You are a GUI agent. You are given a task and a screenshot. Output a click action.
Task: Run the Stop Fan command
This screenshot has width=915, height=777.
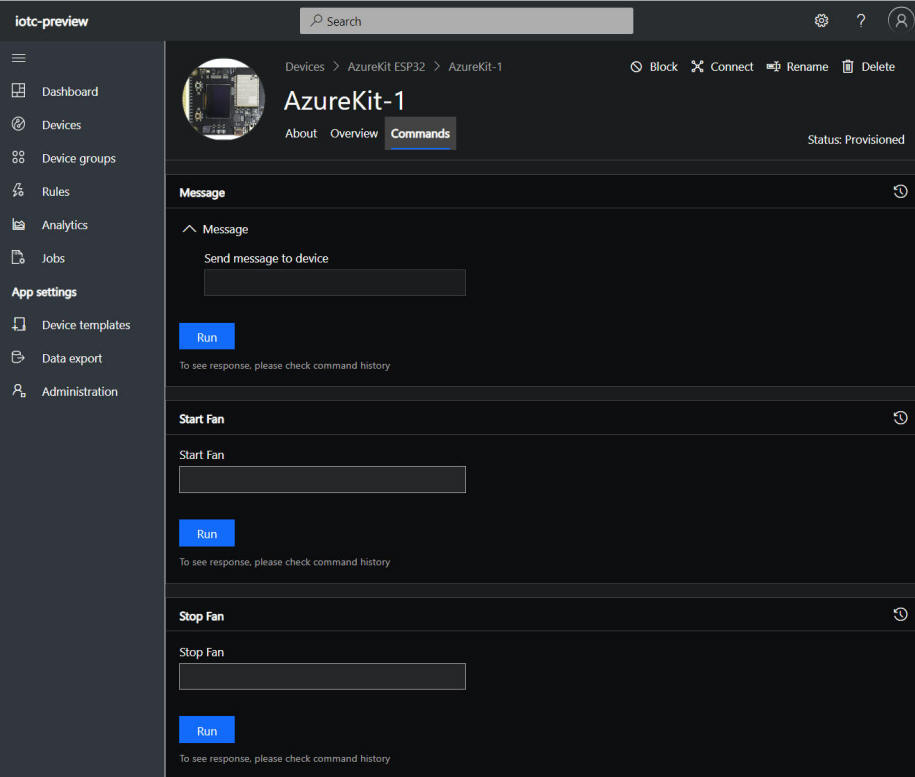pyautogui.click(x=207, y=730)
